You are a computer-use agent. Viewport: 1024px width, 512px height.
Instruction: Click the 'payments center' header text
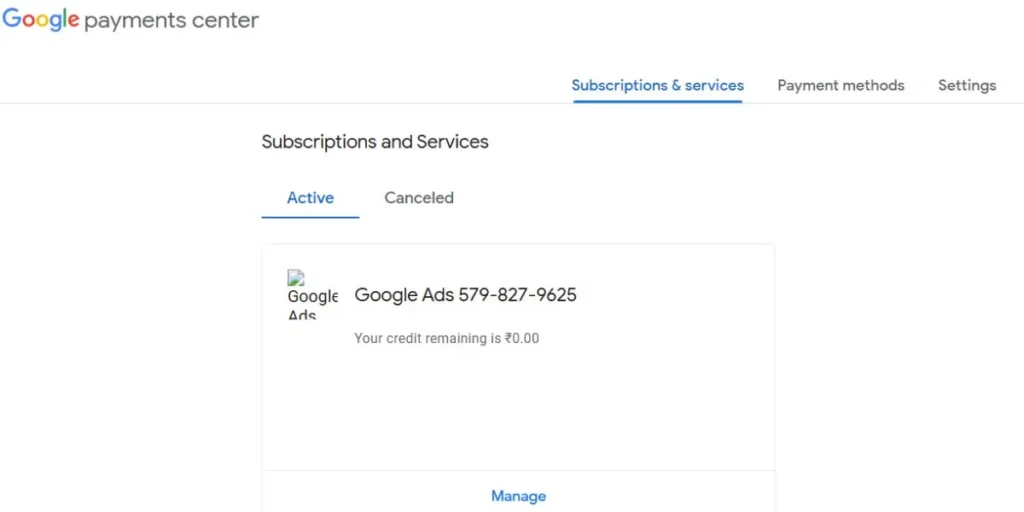click(171, 21)
